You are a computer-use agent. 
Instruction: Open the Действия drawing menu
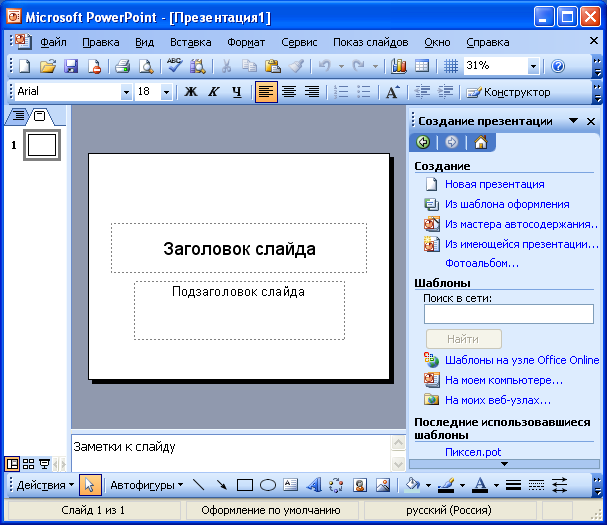click(x=45, y=485)
